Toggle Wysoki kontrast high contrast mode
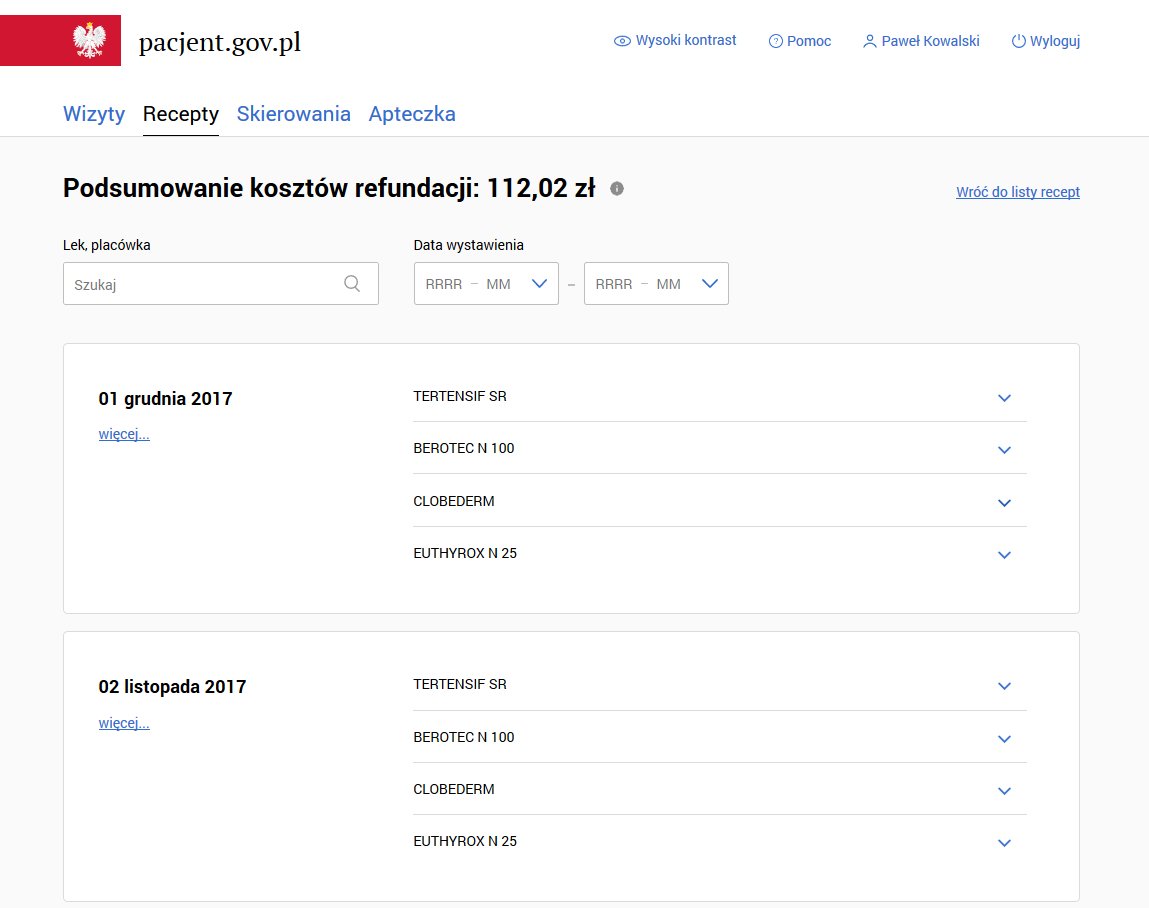This screenshot has height=908, width=1149. pyautogui.click(x=675, y=41)
